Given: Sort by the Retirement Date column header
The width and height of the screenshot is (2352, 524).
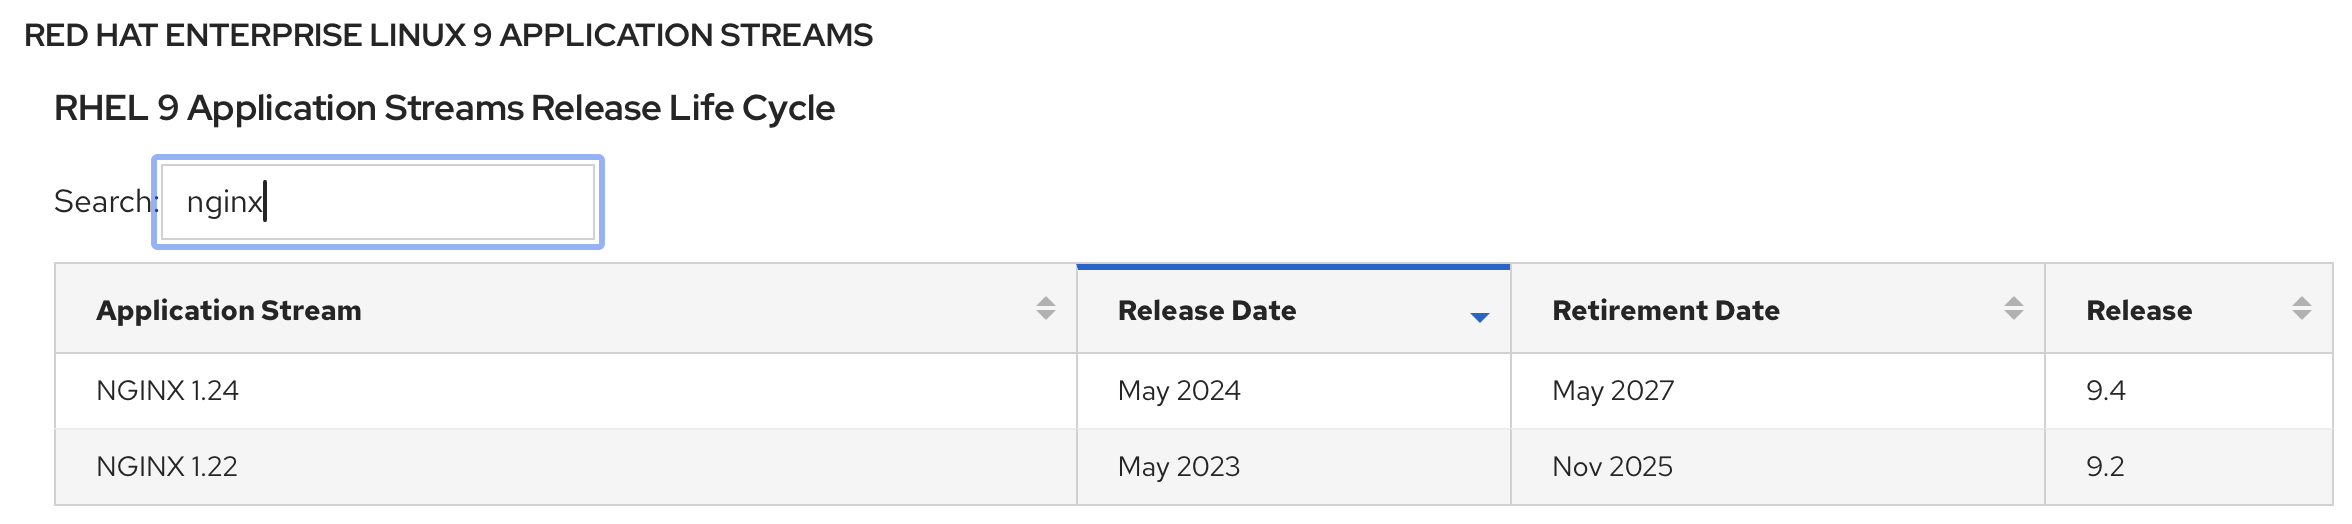Looking at the screenshot, I should 1665,311.
